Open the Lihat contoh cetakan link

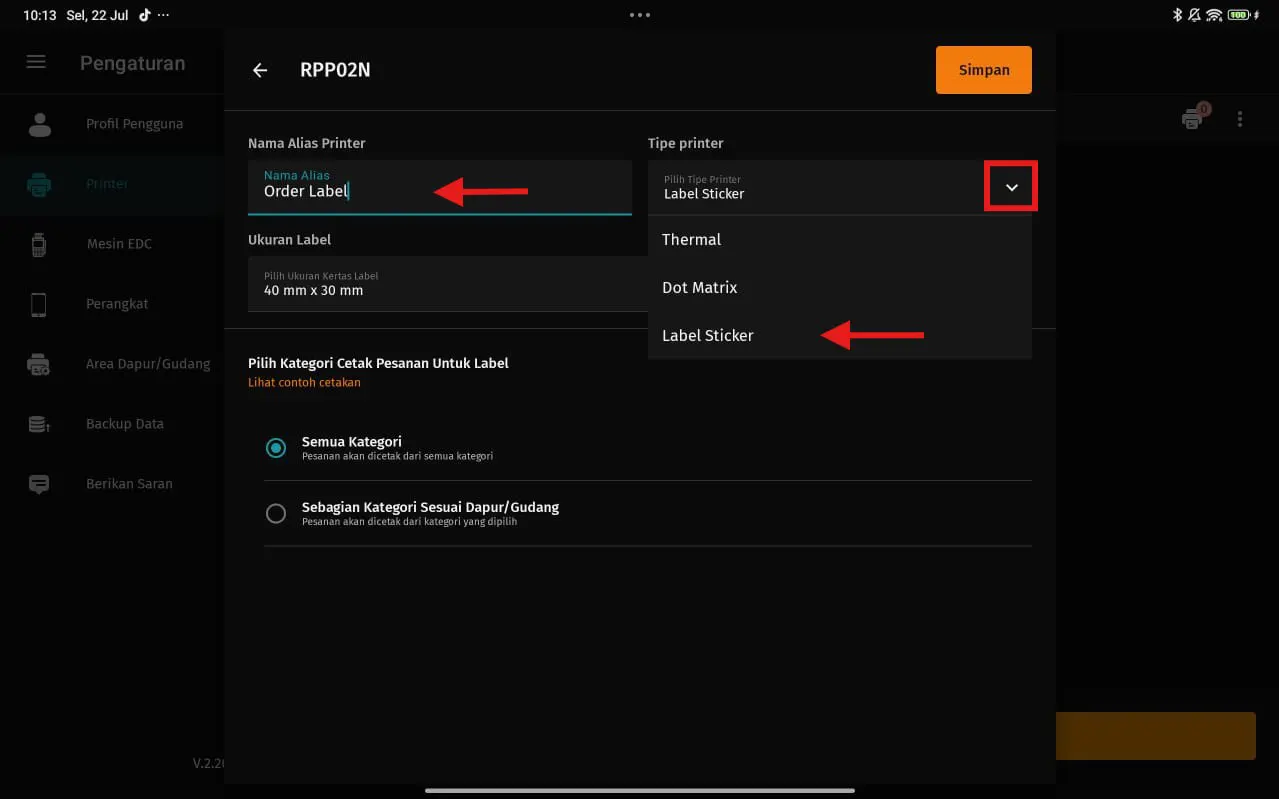pyautogui.click(x=304, y=382)
